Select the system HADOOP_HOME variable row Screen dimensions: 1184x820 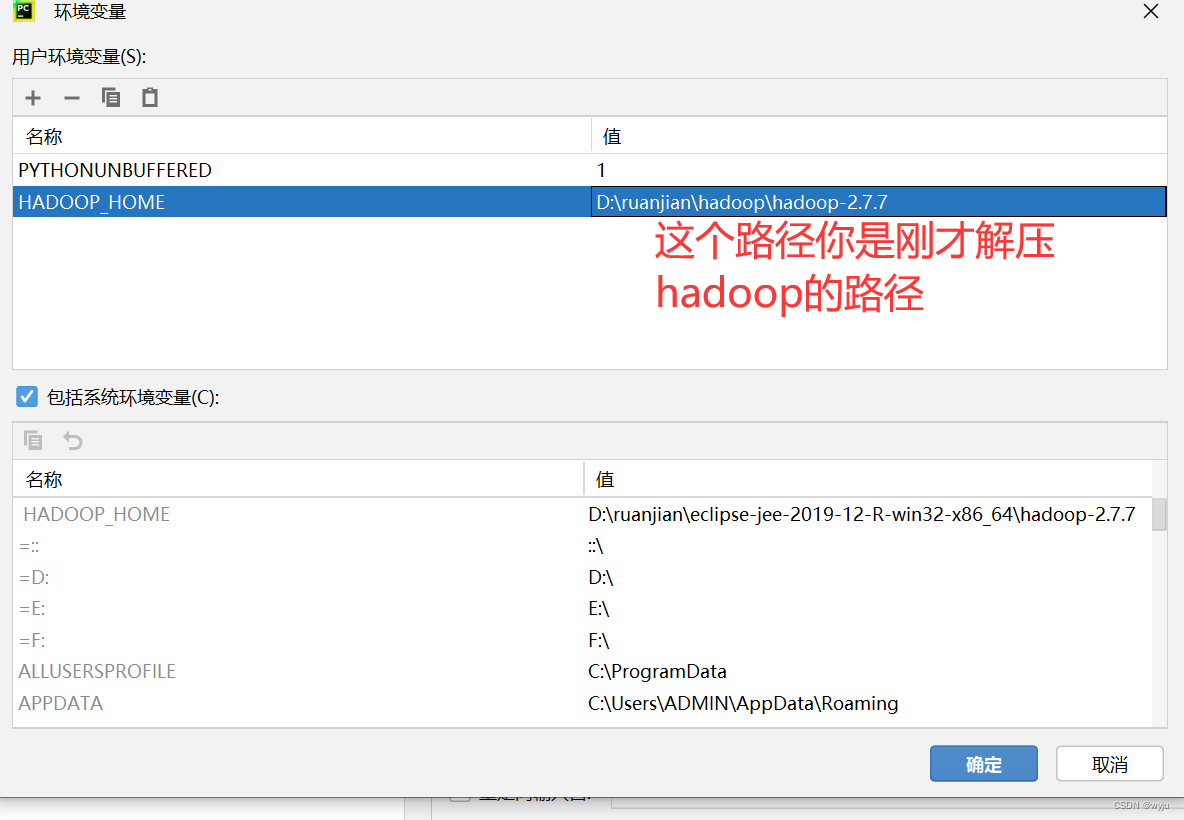pos(582,514)
